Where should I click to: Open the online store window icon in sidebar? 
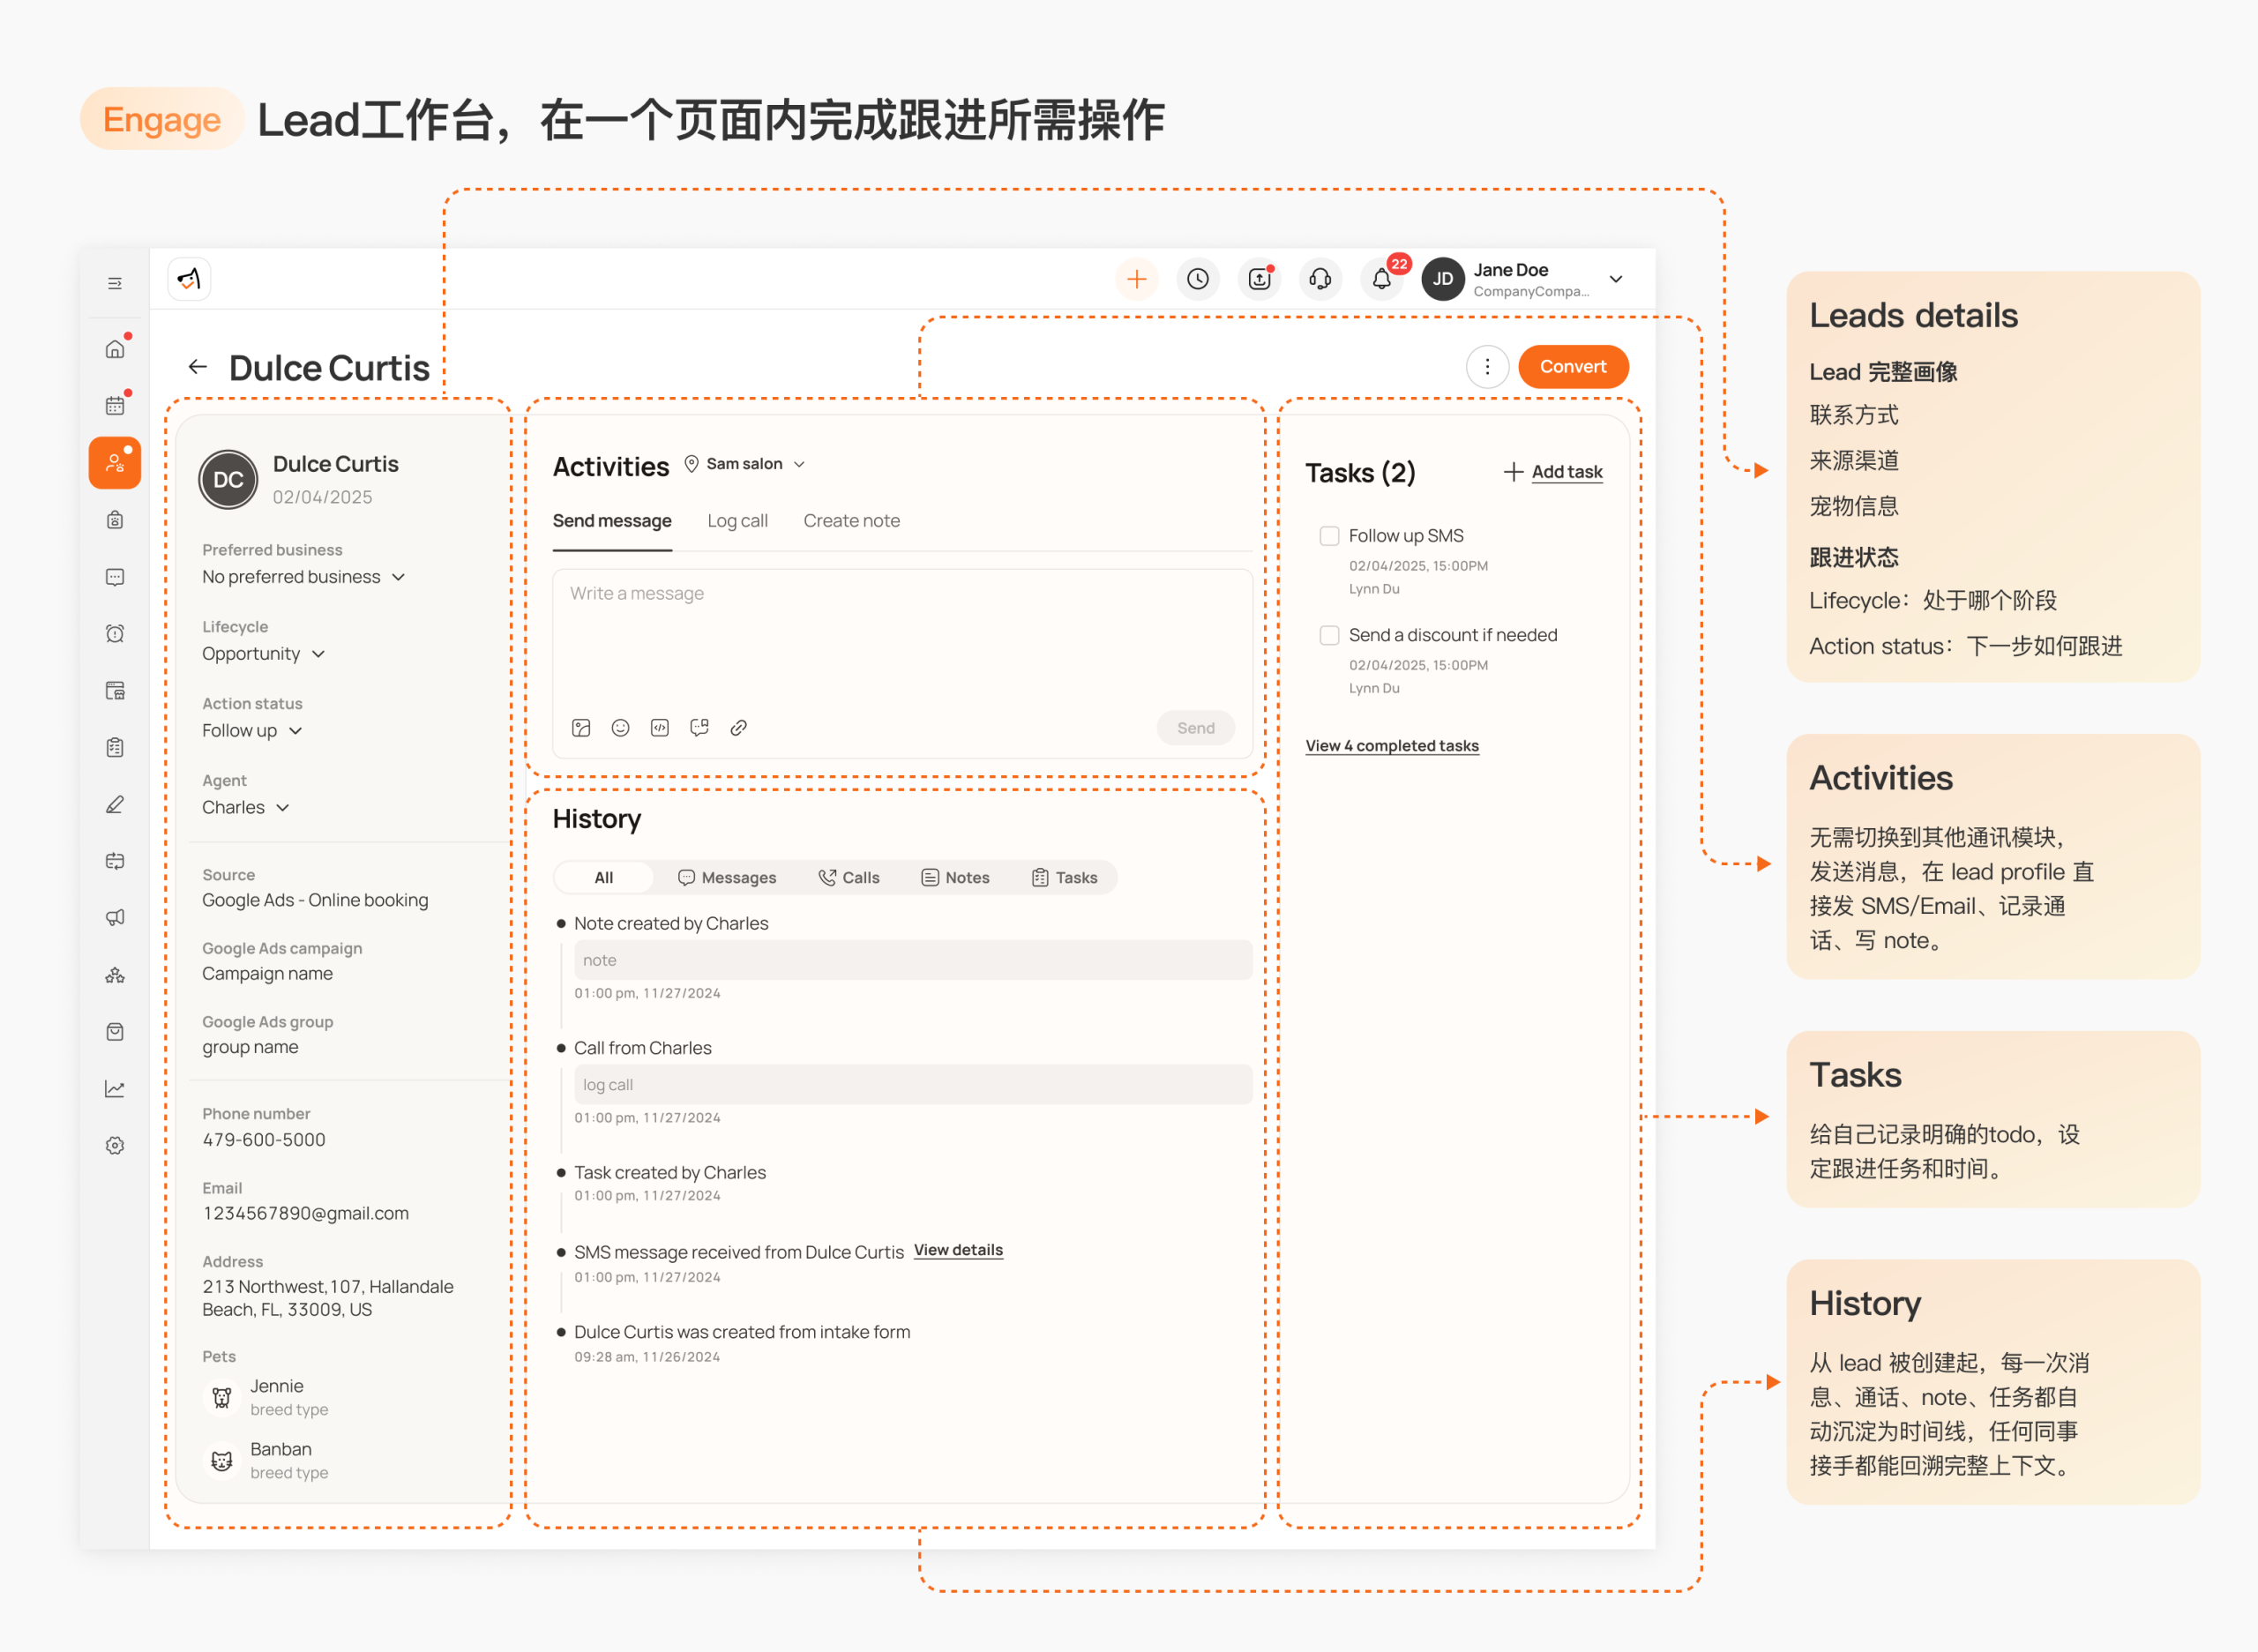[x=115, y=691]
